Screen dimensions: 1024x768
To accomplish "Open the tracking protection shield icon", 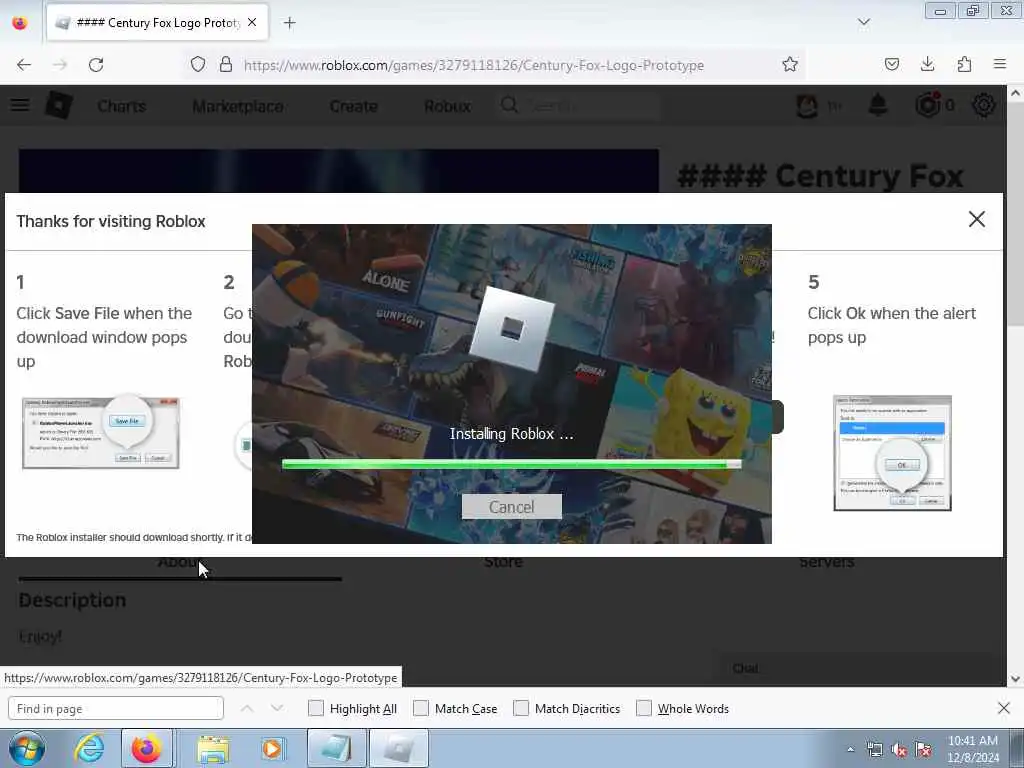I will click(198, 65).
